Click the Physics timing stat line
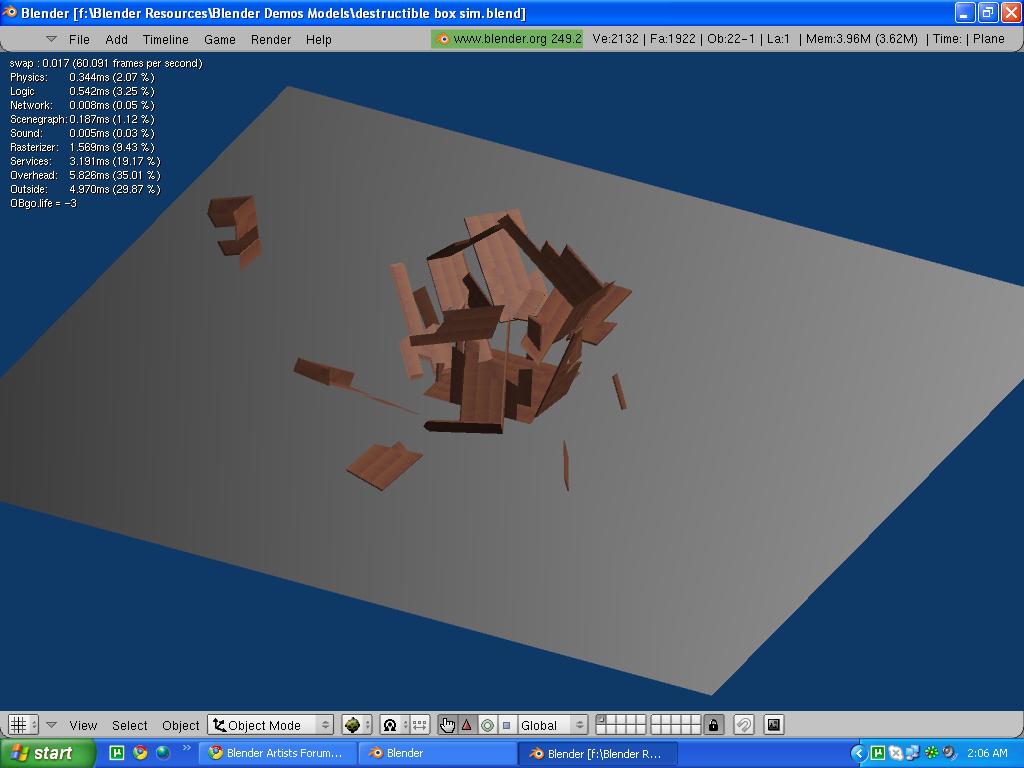The image size is (1024, 768). click(x=82, y=77)
